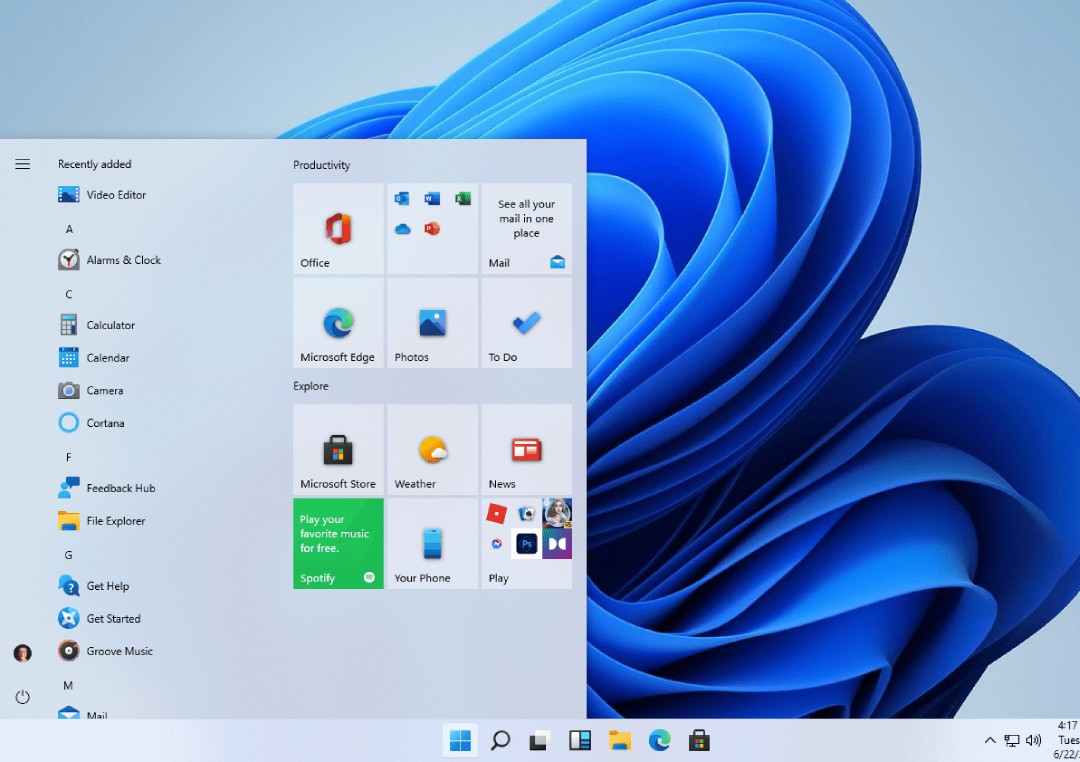Open Cortana from app list
This screenshot has height=762, width=1080.
91,423
